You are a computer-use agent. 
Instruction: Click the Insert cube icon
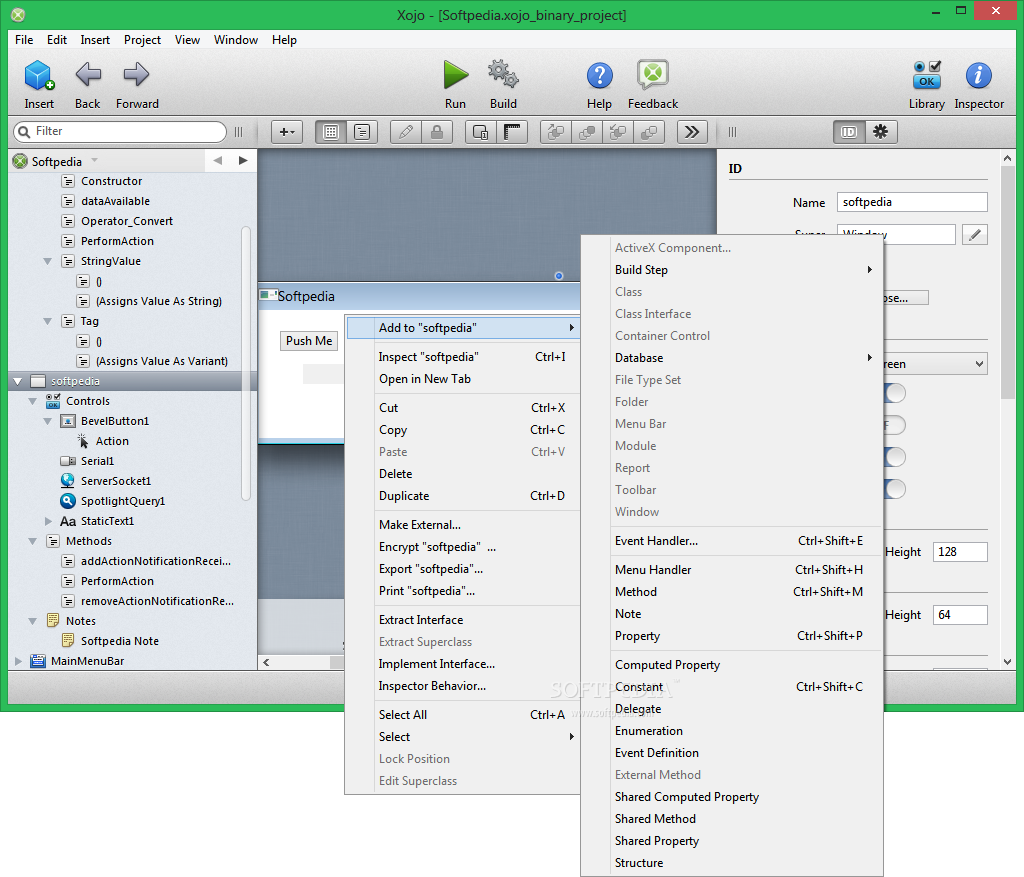pos(39,75)
